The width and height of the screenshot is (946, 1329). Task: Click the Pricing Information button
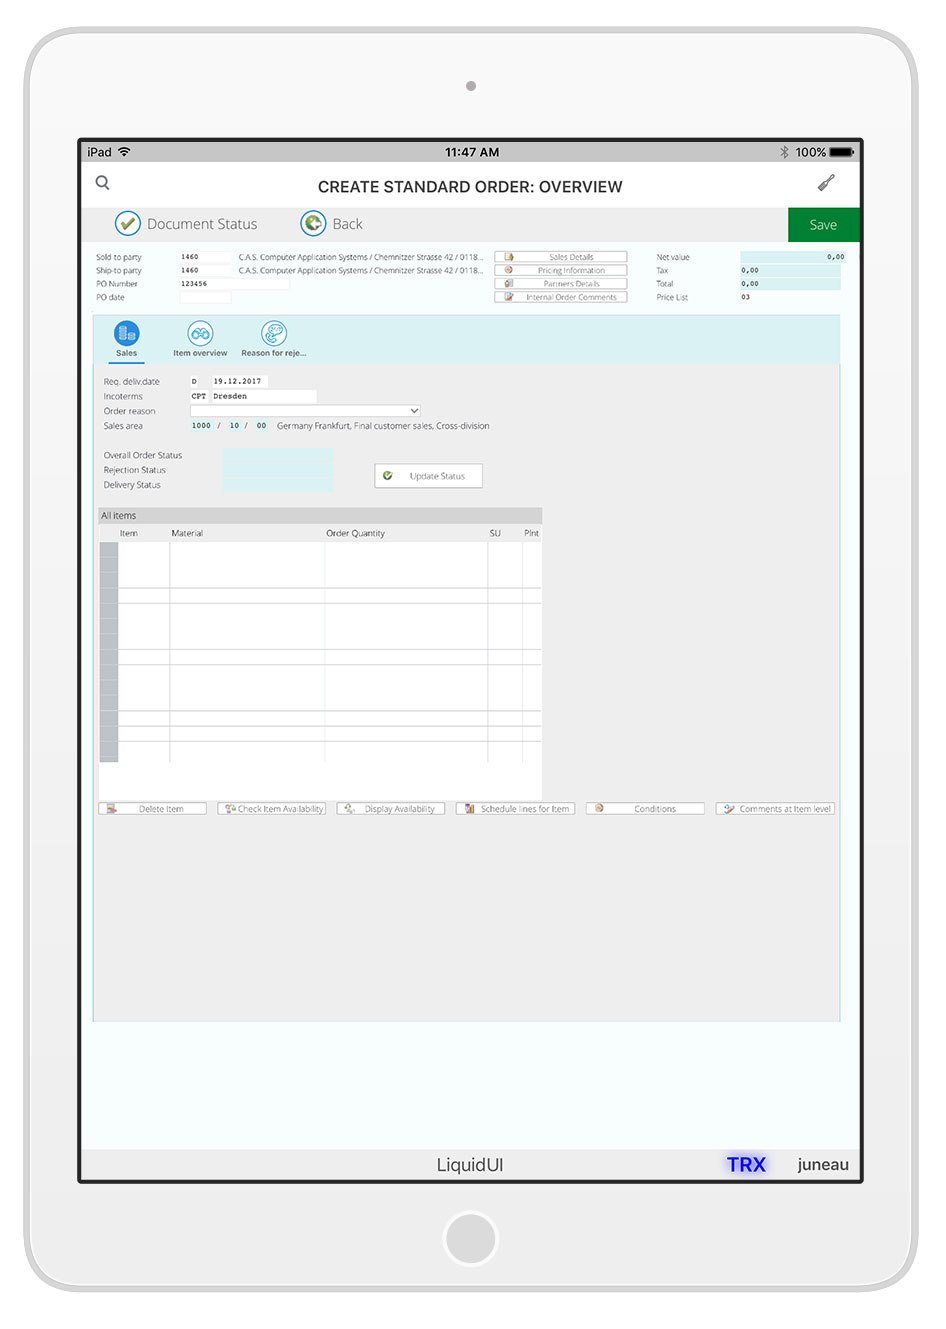click(x=561, y=270)
